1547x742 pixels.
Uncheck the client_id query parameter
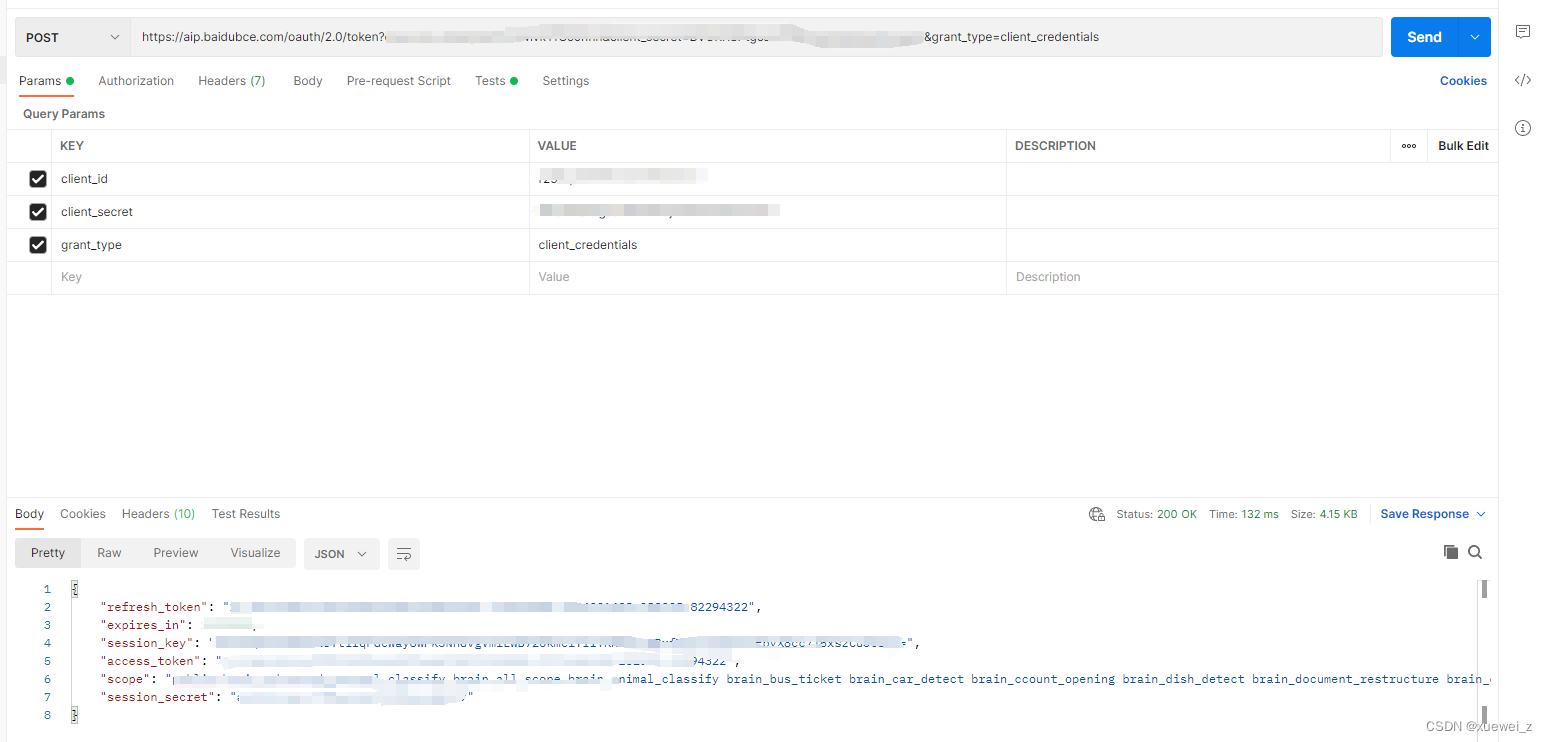[37, 178]
